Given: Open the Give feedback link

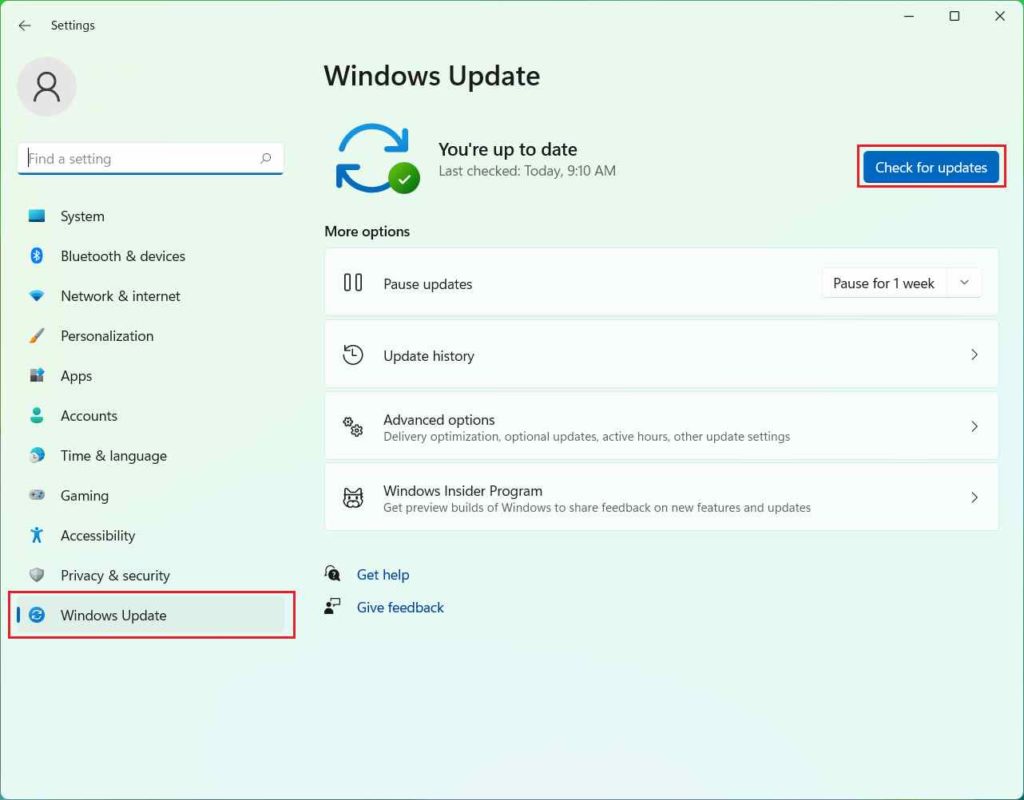Looking at the screenshot, I should coord(400,607).
